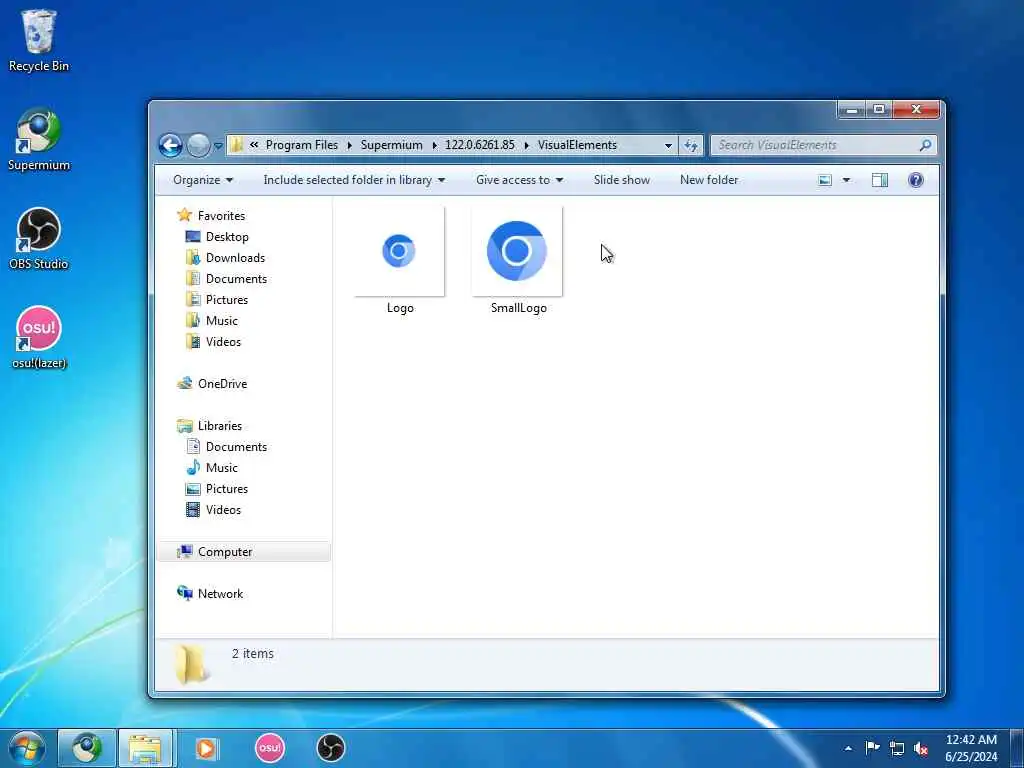Expand arrow after 122.0.6261.85 breadcrumb
Image resolution: width=1024 pixels, height=768 pixels.
(526, 145)
